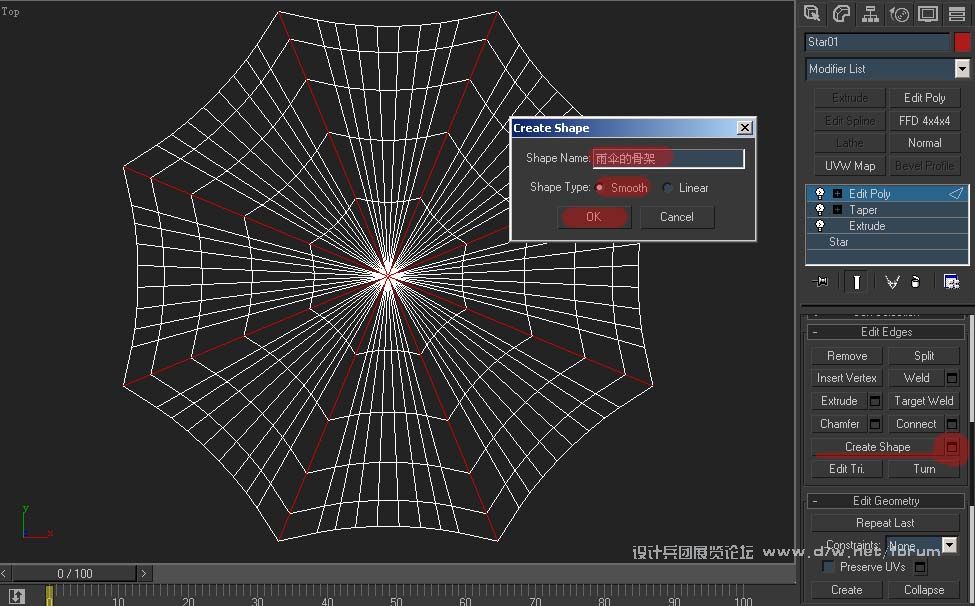Click the Remove edge button
This screenshot has width=975, height=606.
pos(847,356)
